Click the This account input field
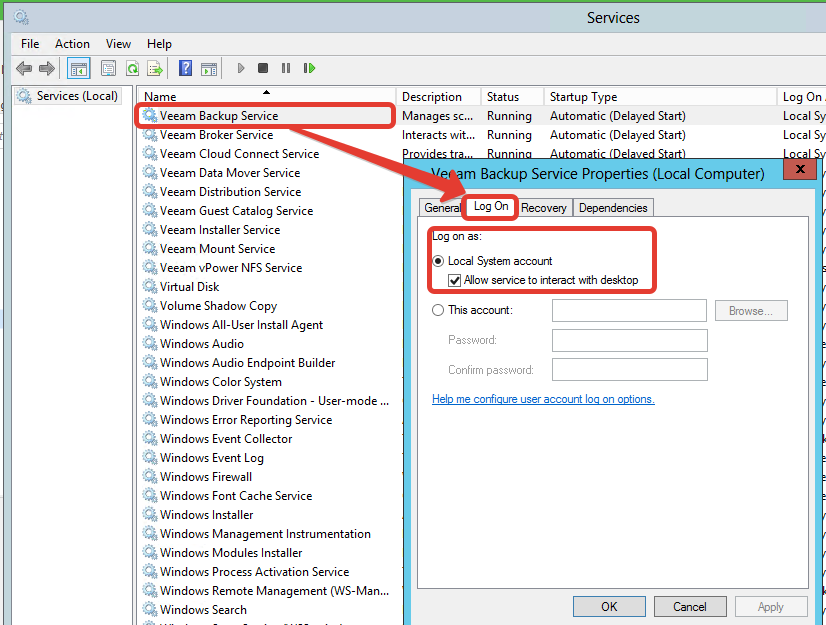 [x=629, y=310]
